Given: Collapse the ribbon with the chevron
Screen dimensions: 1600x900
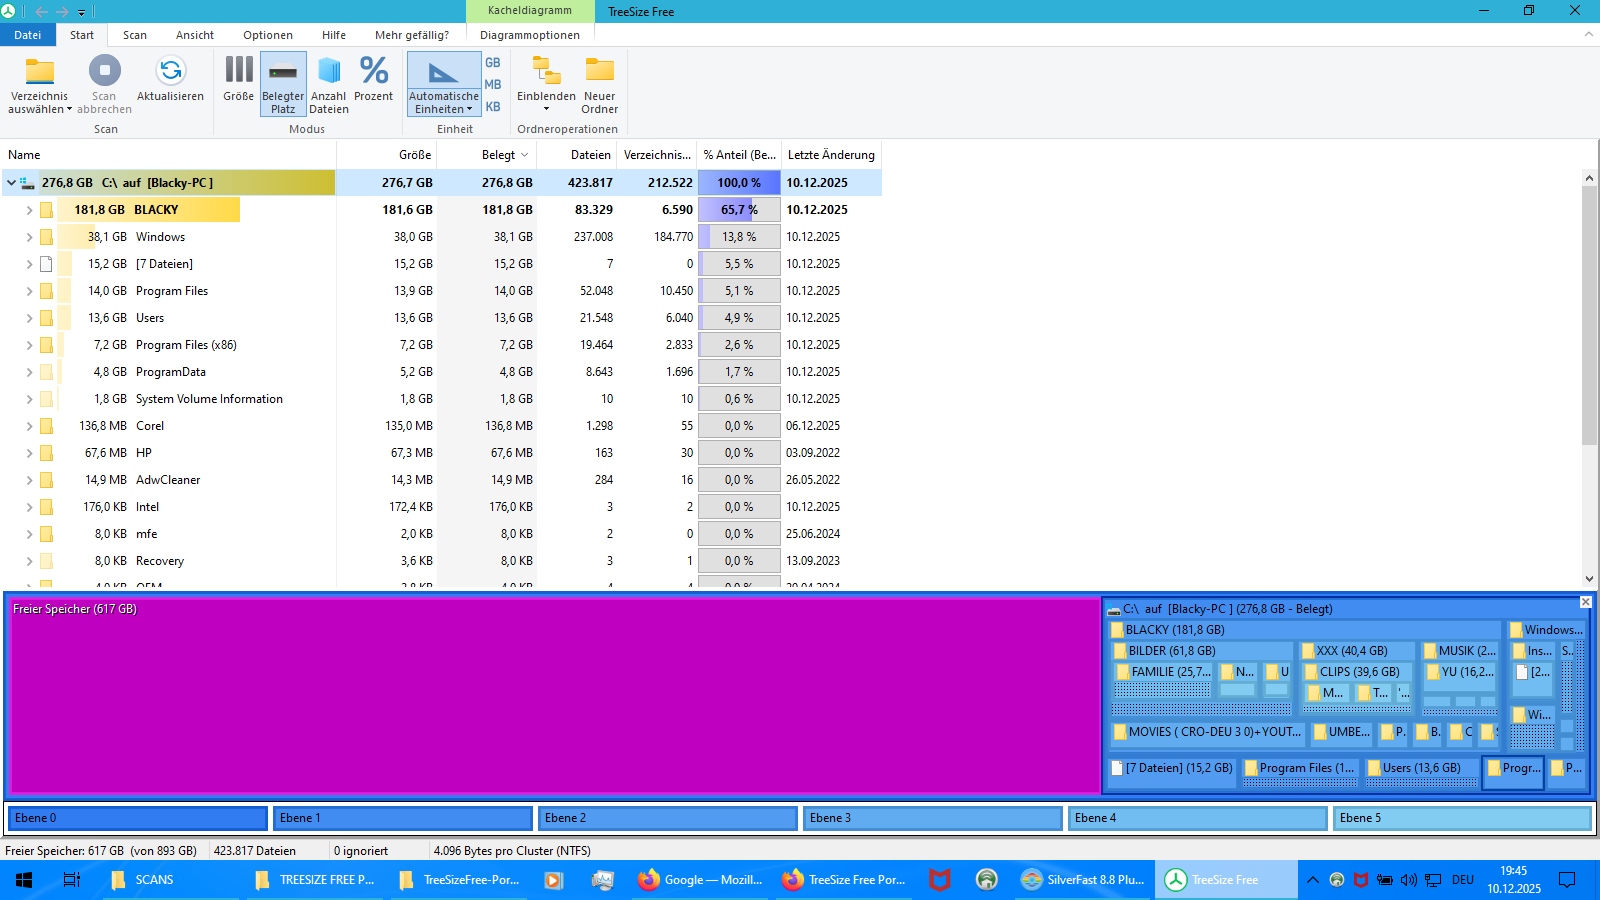Looking at the screenshot, I should (x=1589, y=34).
